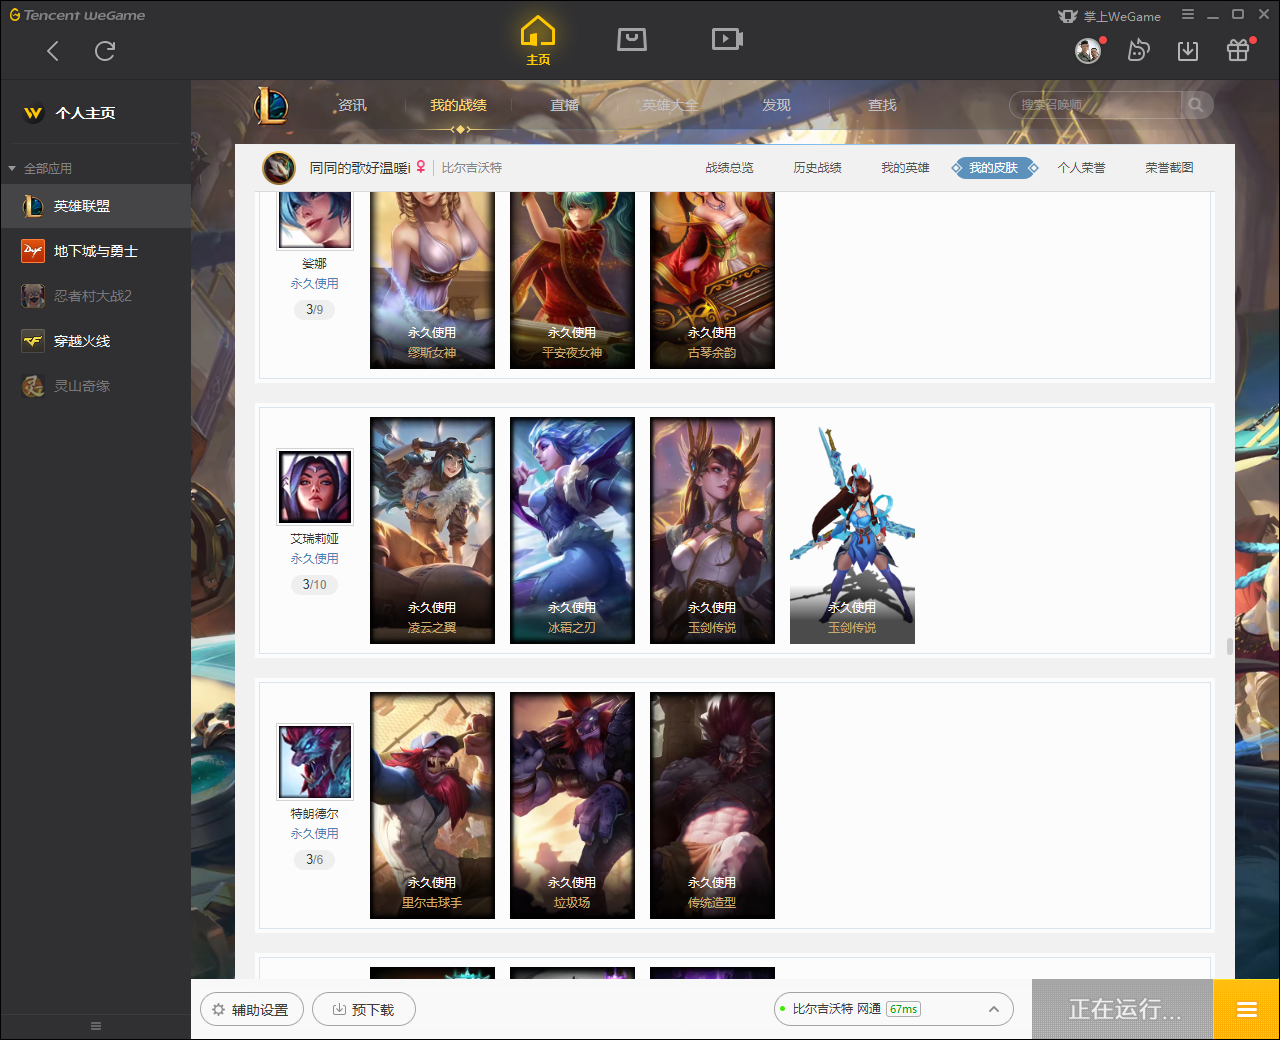Click the 3/6 skin count badge
The height and width of the screenshot is (1040, 1280).
point(315,859)
